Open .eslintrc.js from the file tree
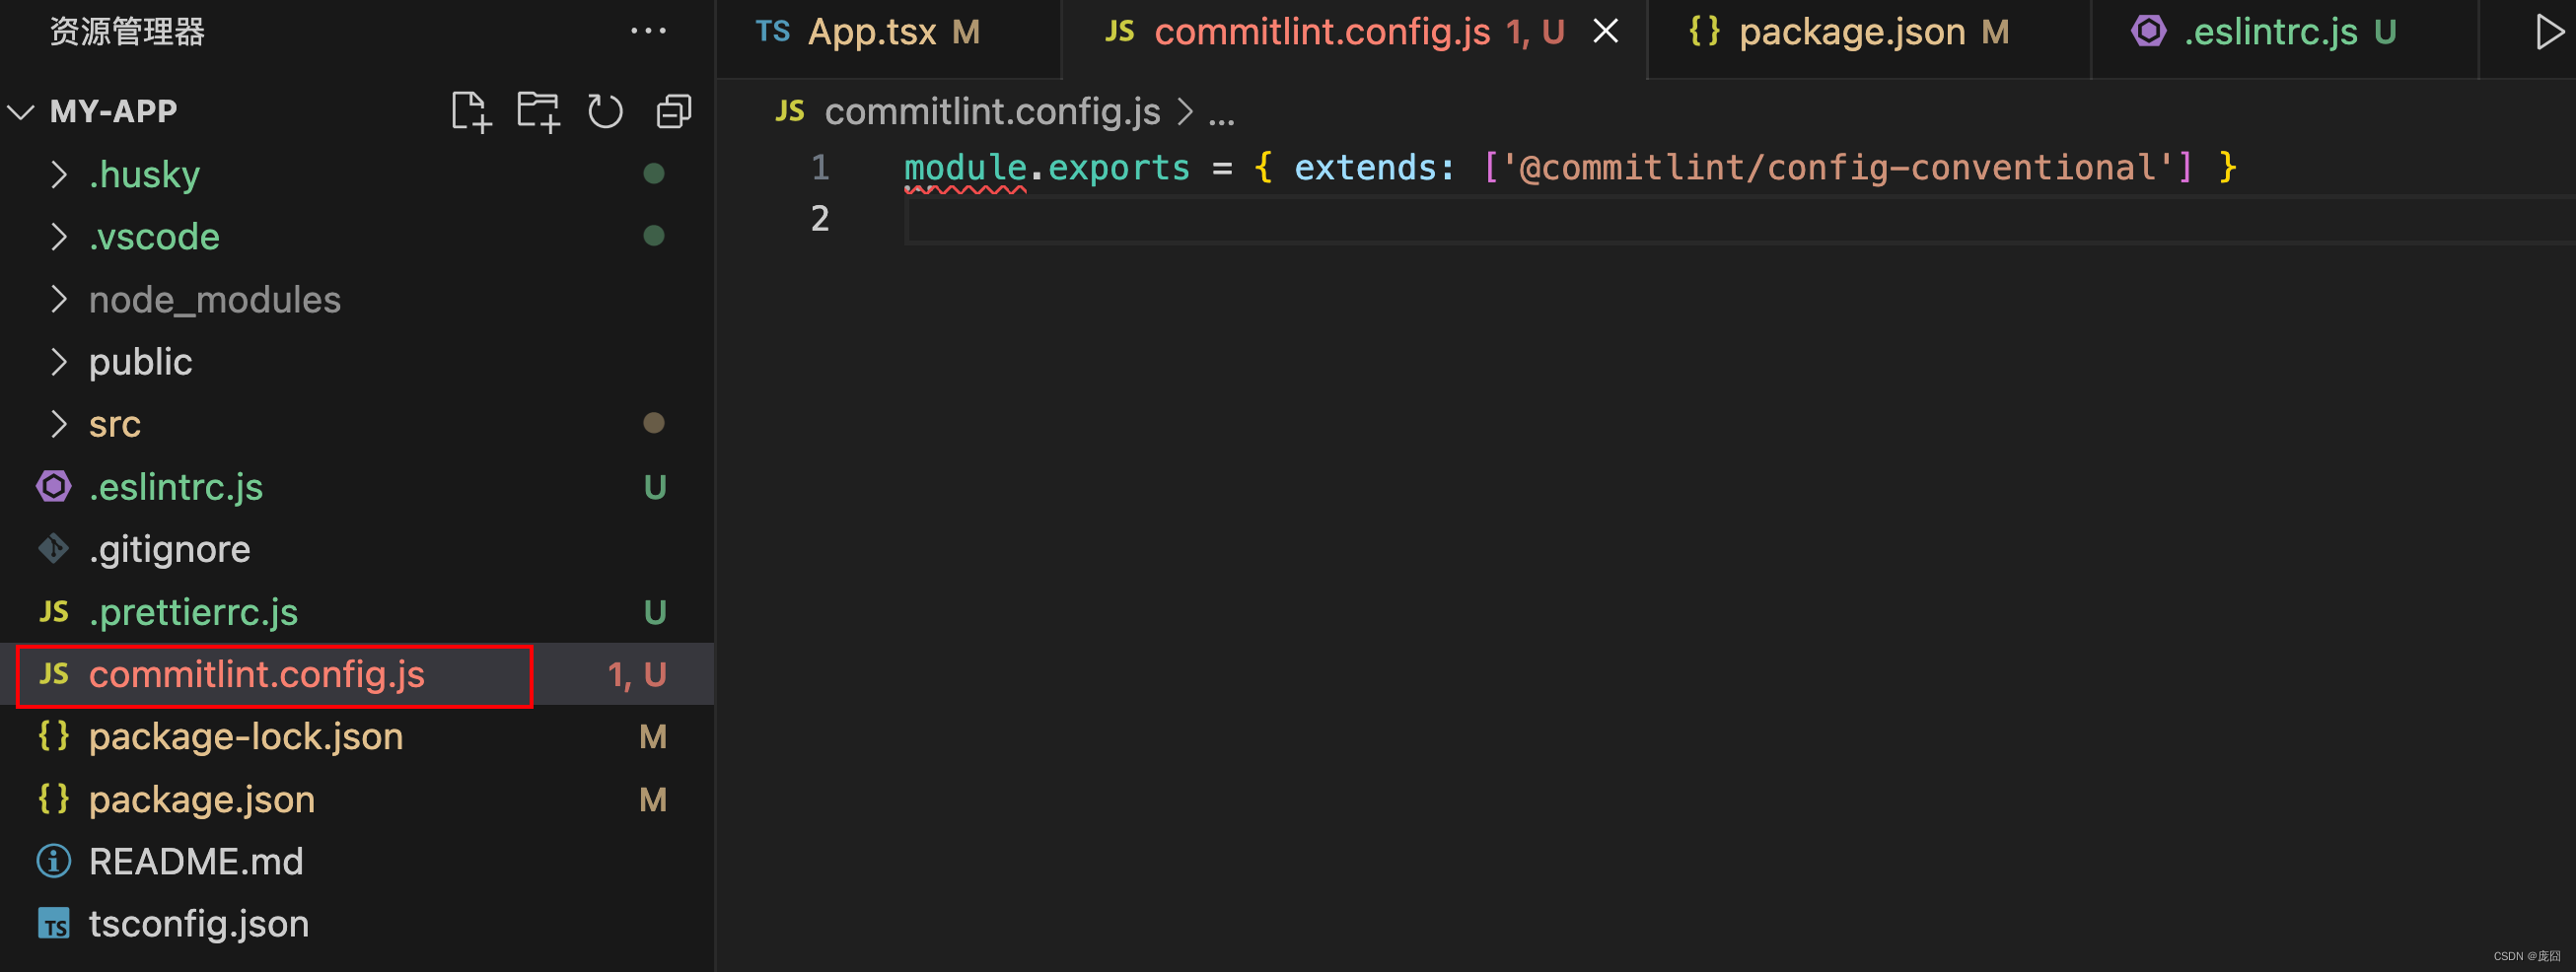 [x=357, y=487]
